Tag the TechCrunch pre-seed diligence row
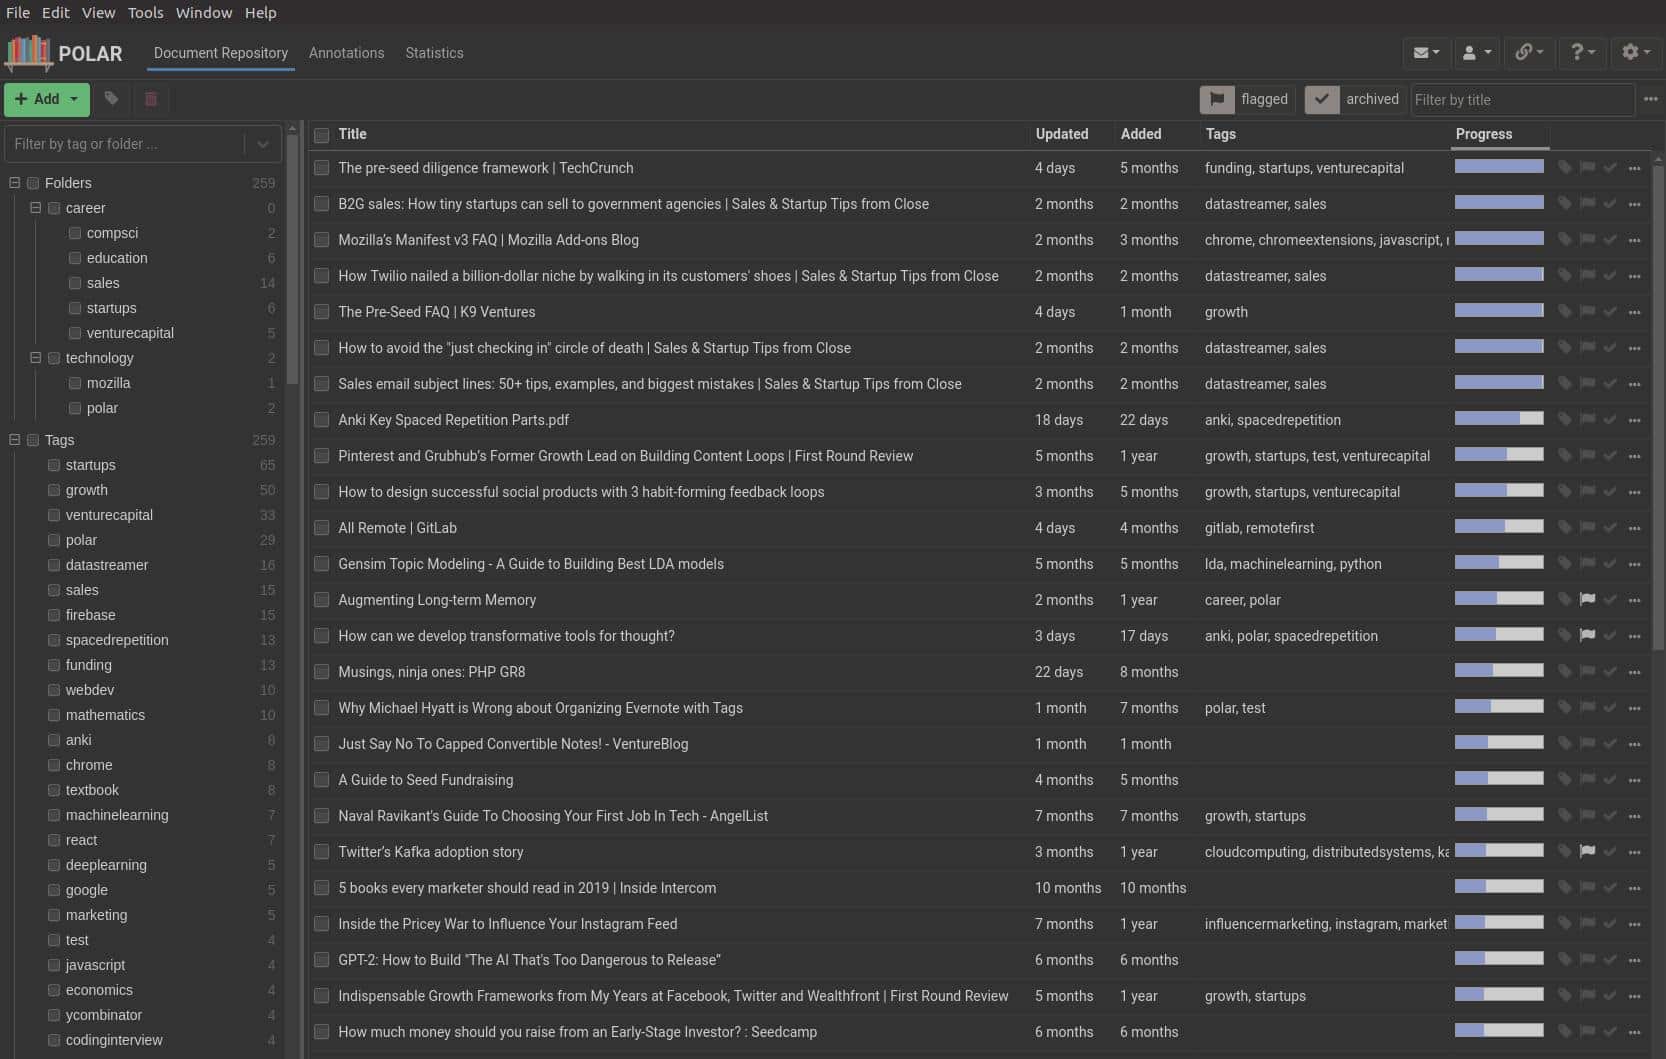This screenshot has height=1059, width=1666. [1564, 168]
